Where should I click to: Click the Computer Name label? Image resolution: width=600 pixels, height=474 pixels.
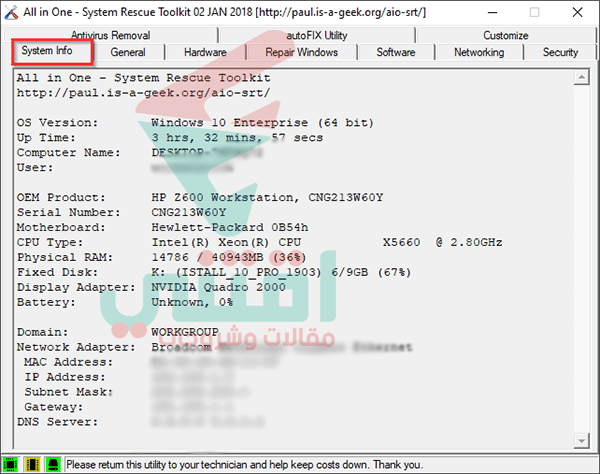tap(68, 153)
